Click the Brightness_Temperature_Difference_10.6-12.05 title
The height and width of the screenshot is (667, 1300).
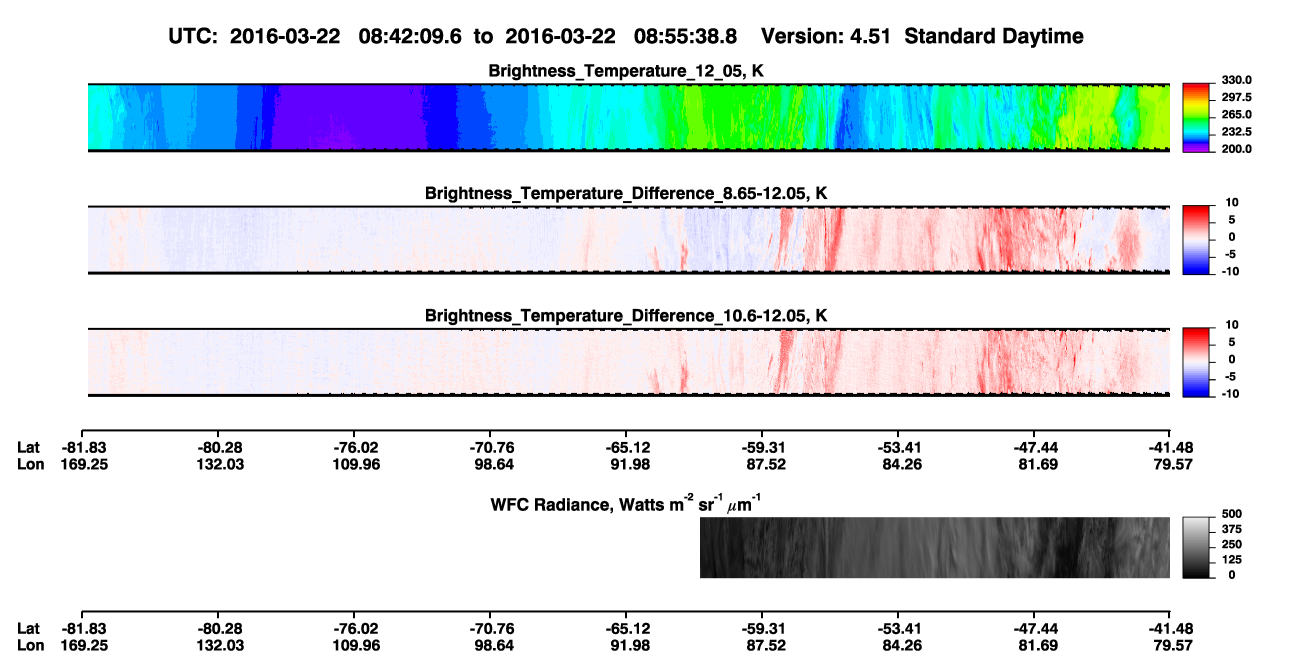point(626,316)
